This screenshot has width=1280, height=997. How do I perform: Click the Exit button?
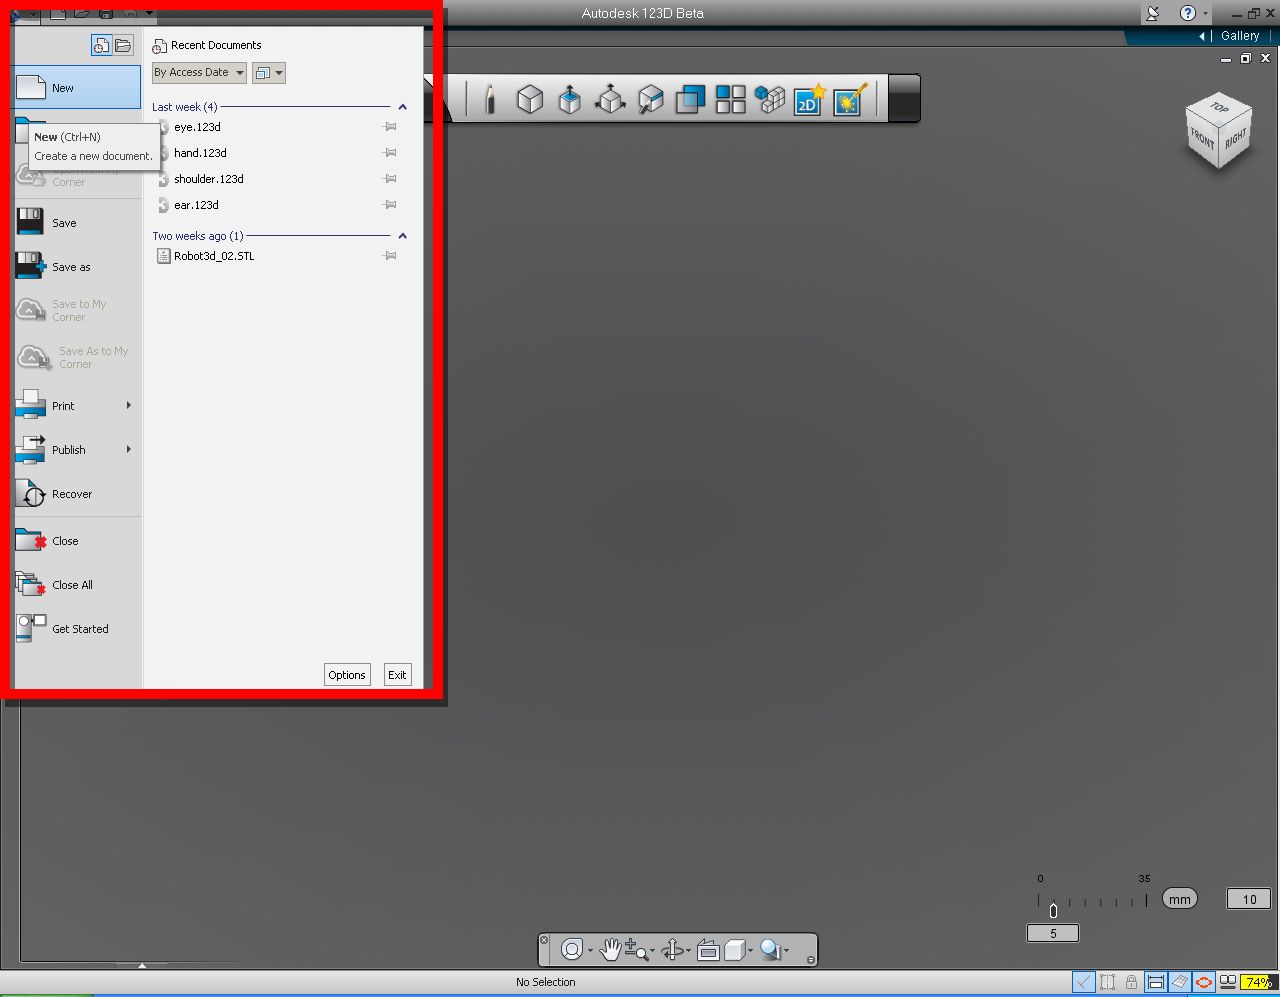pyautogui.click(x=396, y=674)
